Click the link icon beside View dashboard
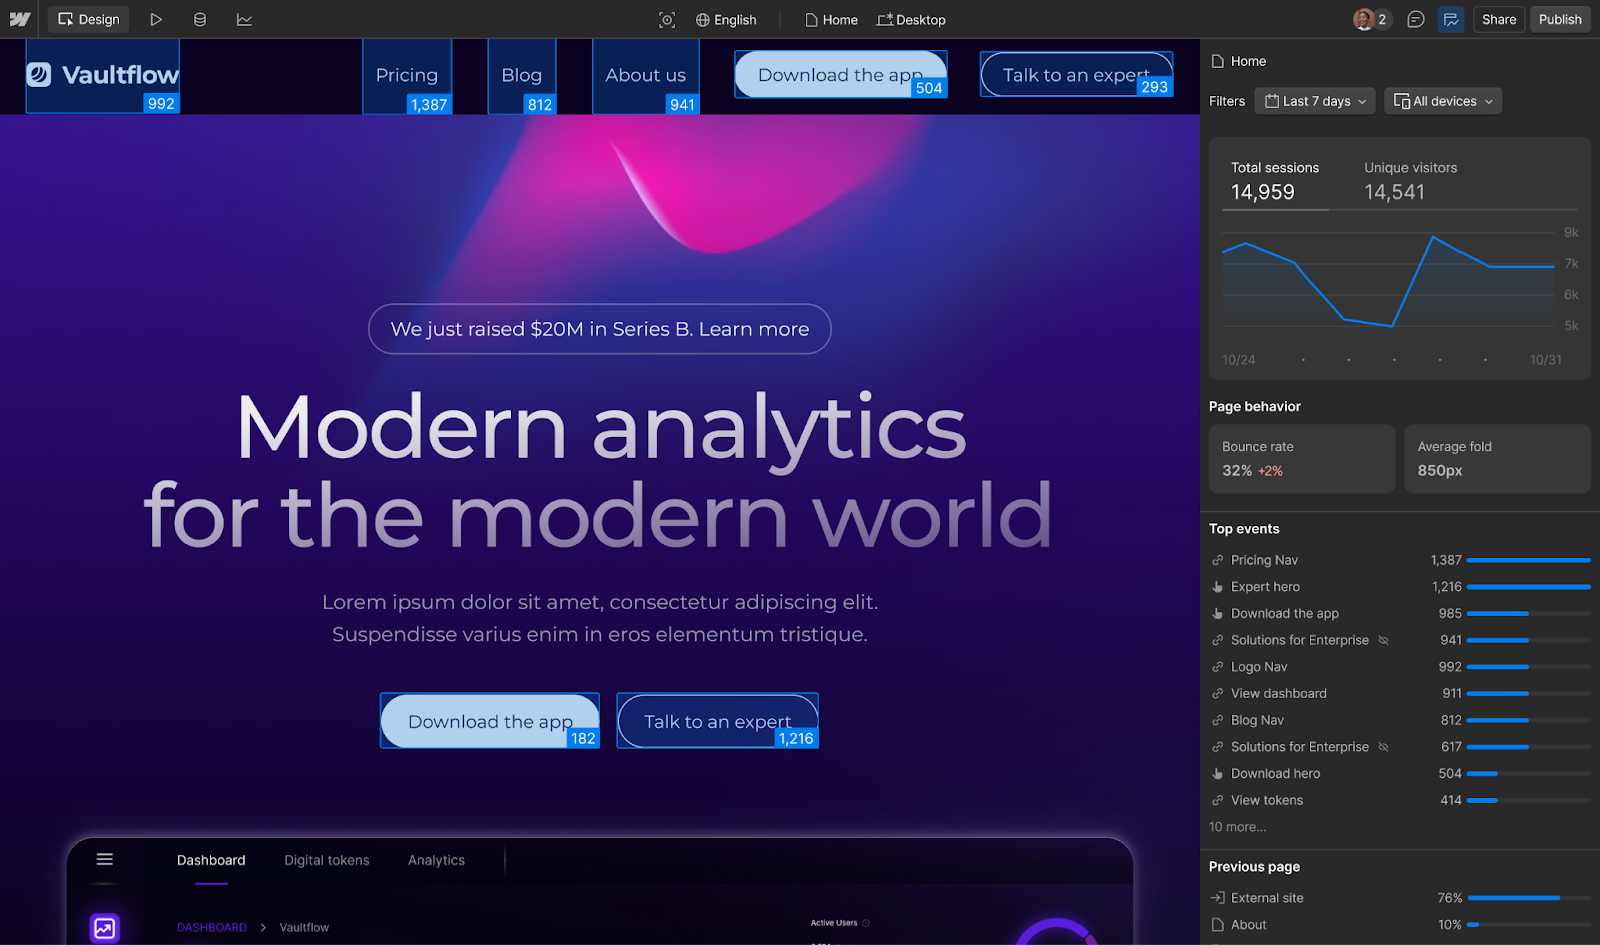Viewport: 1600px width, 945px height. pos(1217,693)
